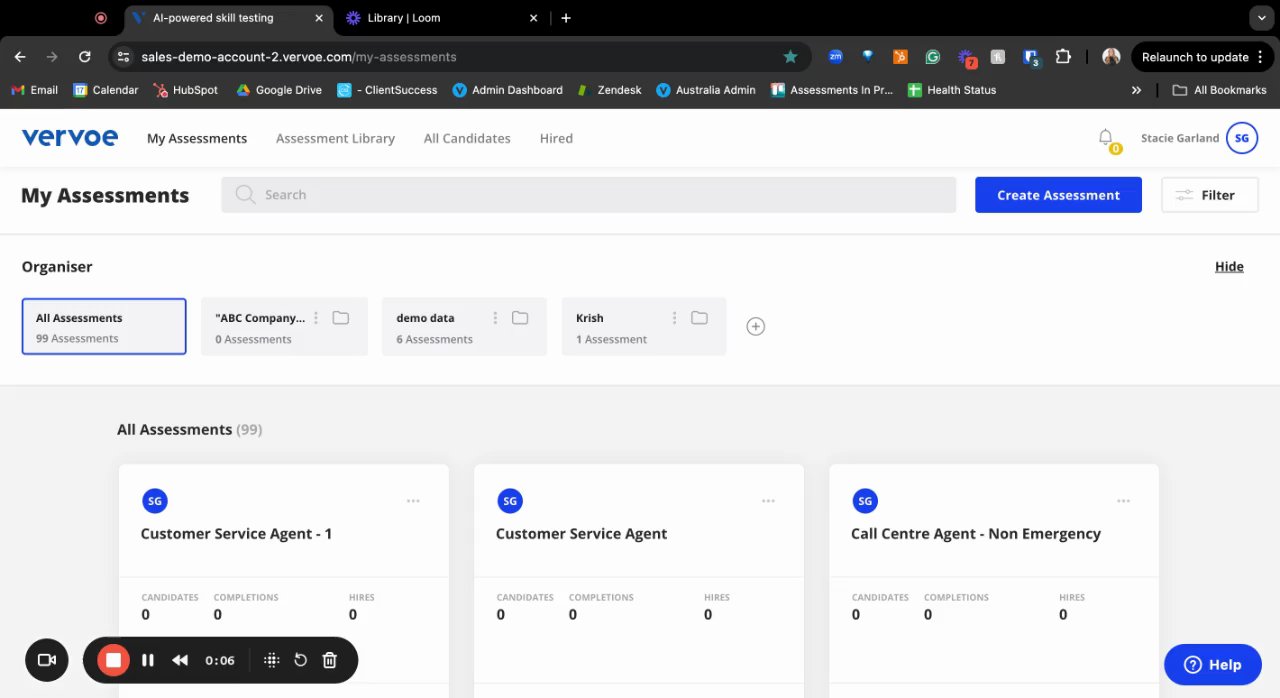Open the Loom extension icon
Viewport: 1280px width, 698px height.
(966, 57)
